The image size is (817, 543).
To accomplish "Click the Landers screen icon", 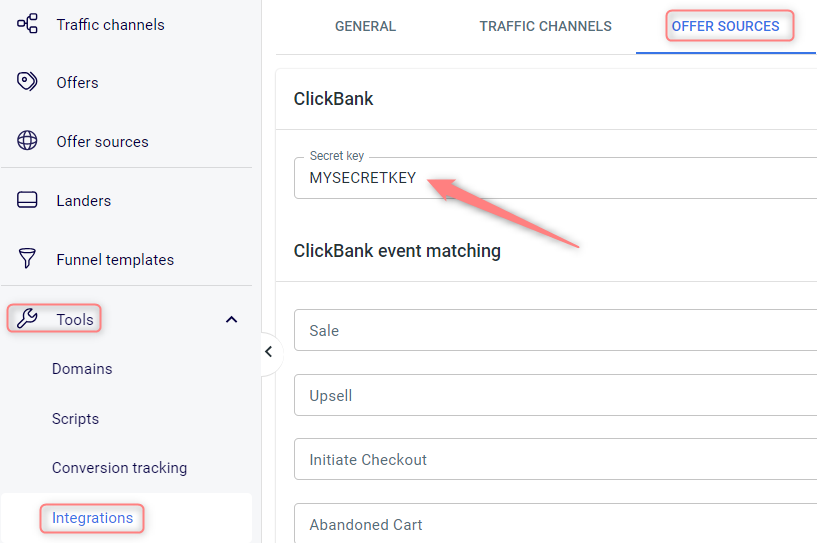I will [x=27, y=200].
